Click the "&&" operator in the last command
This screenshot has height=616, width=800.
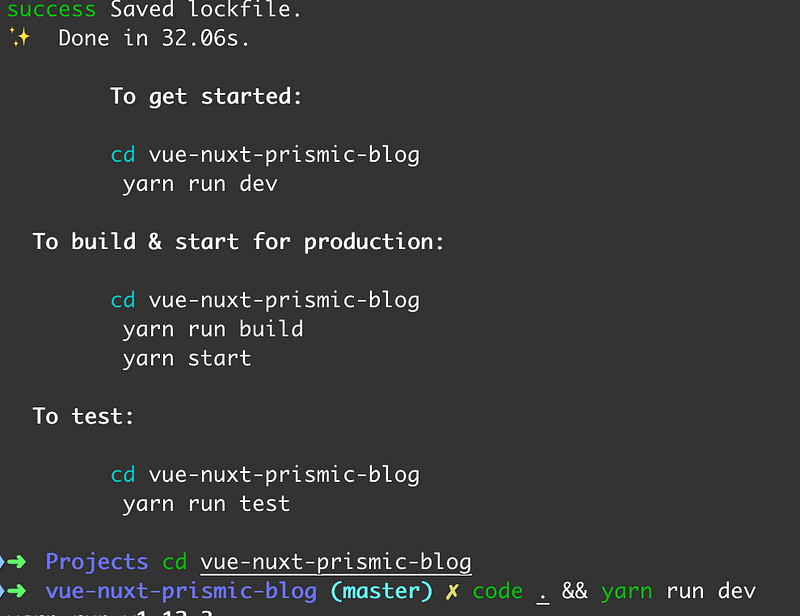[574, 591]
